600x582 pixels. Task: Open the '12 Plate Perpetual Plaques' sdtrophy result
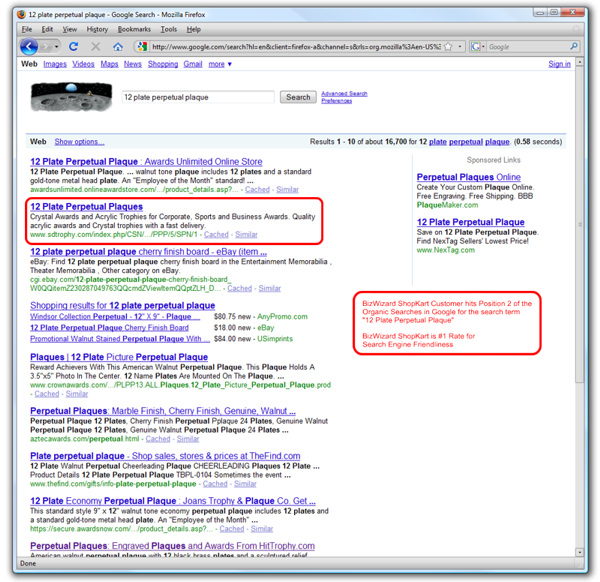(86, 207)
